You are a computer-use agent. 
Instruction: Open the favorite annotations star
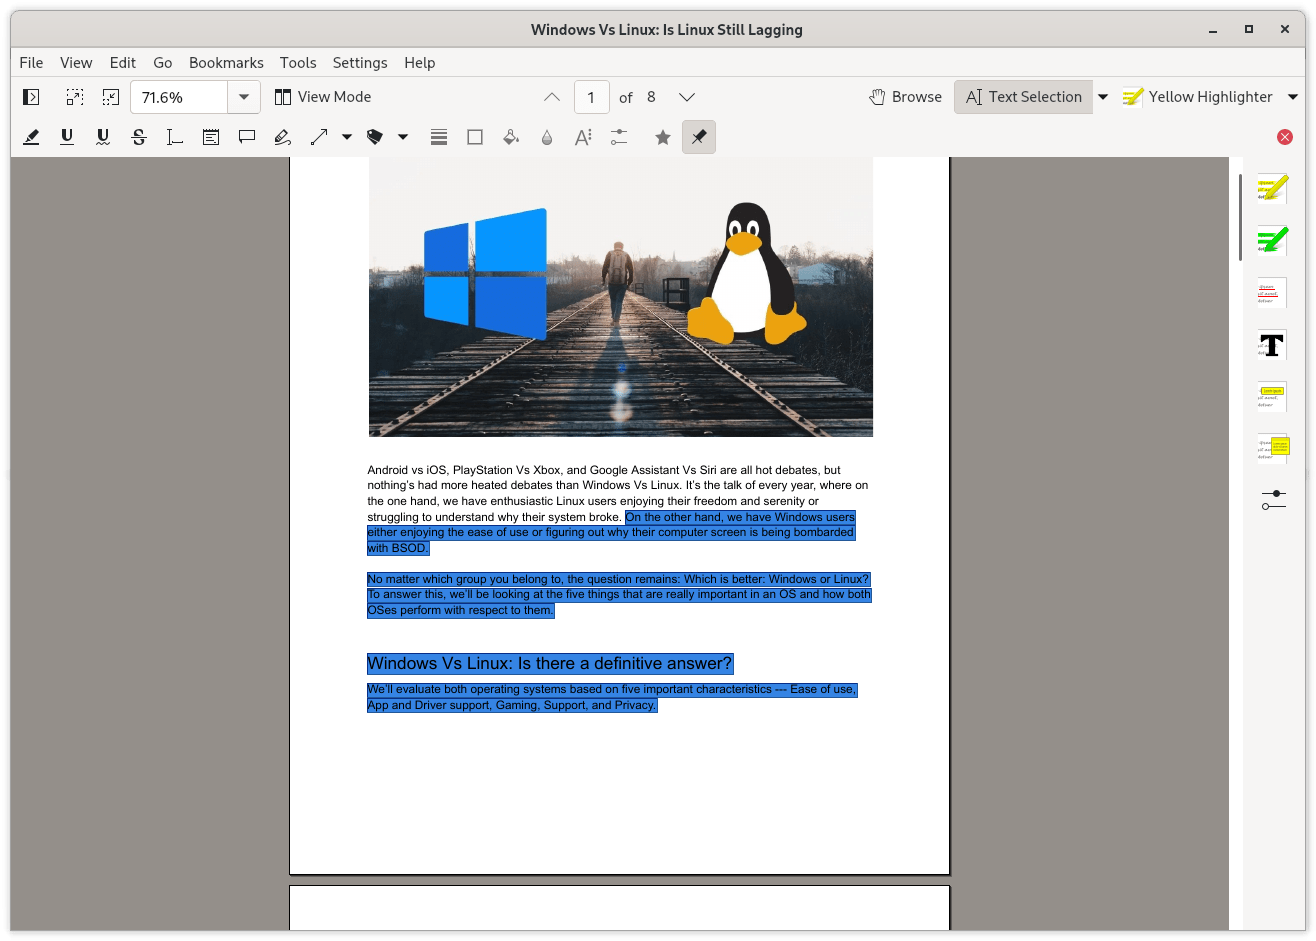pyautogui.click(x=662, y=137)
